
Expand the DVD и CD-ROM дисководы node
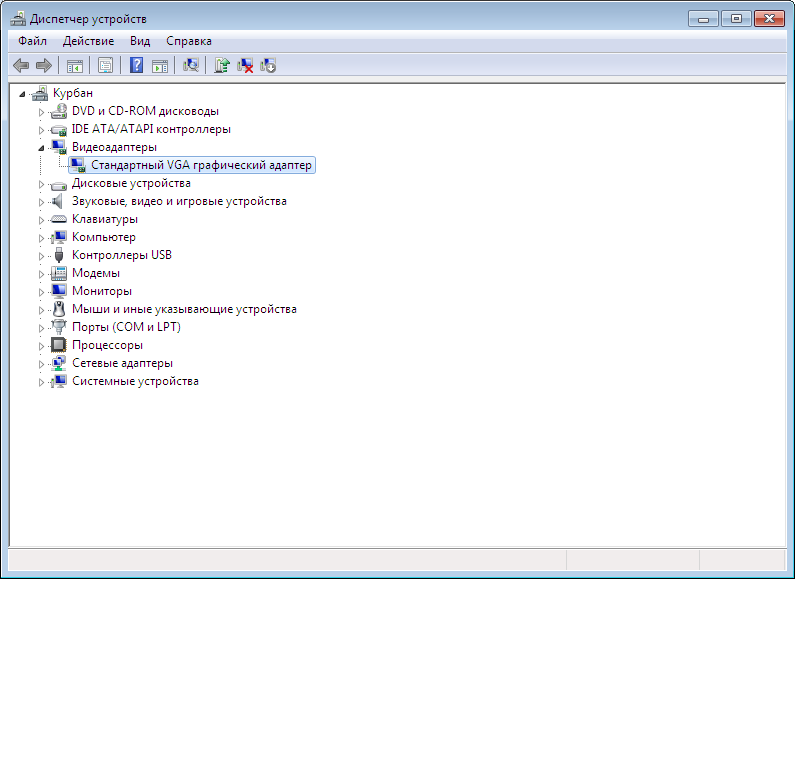[x=42, y=111]
